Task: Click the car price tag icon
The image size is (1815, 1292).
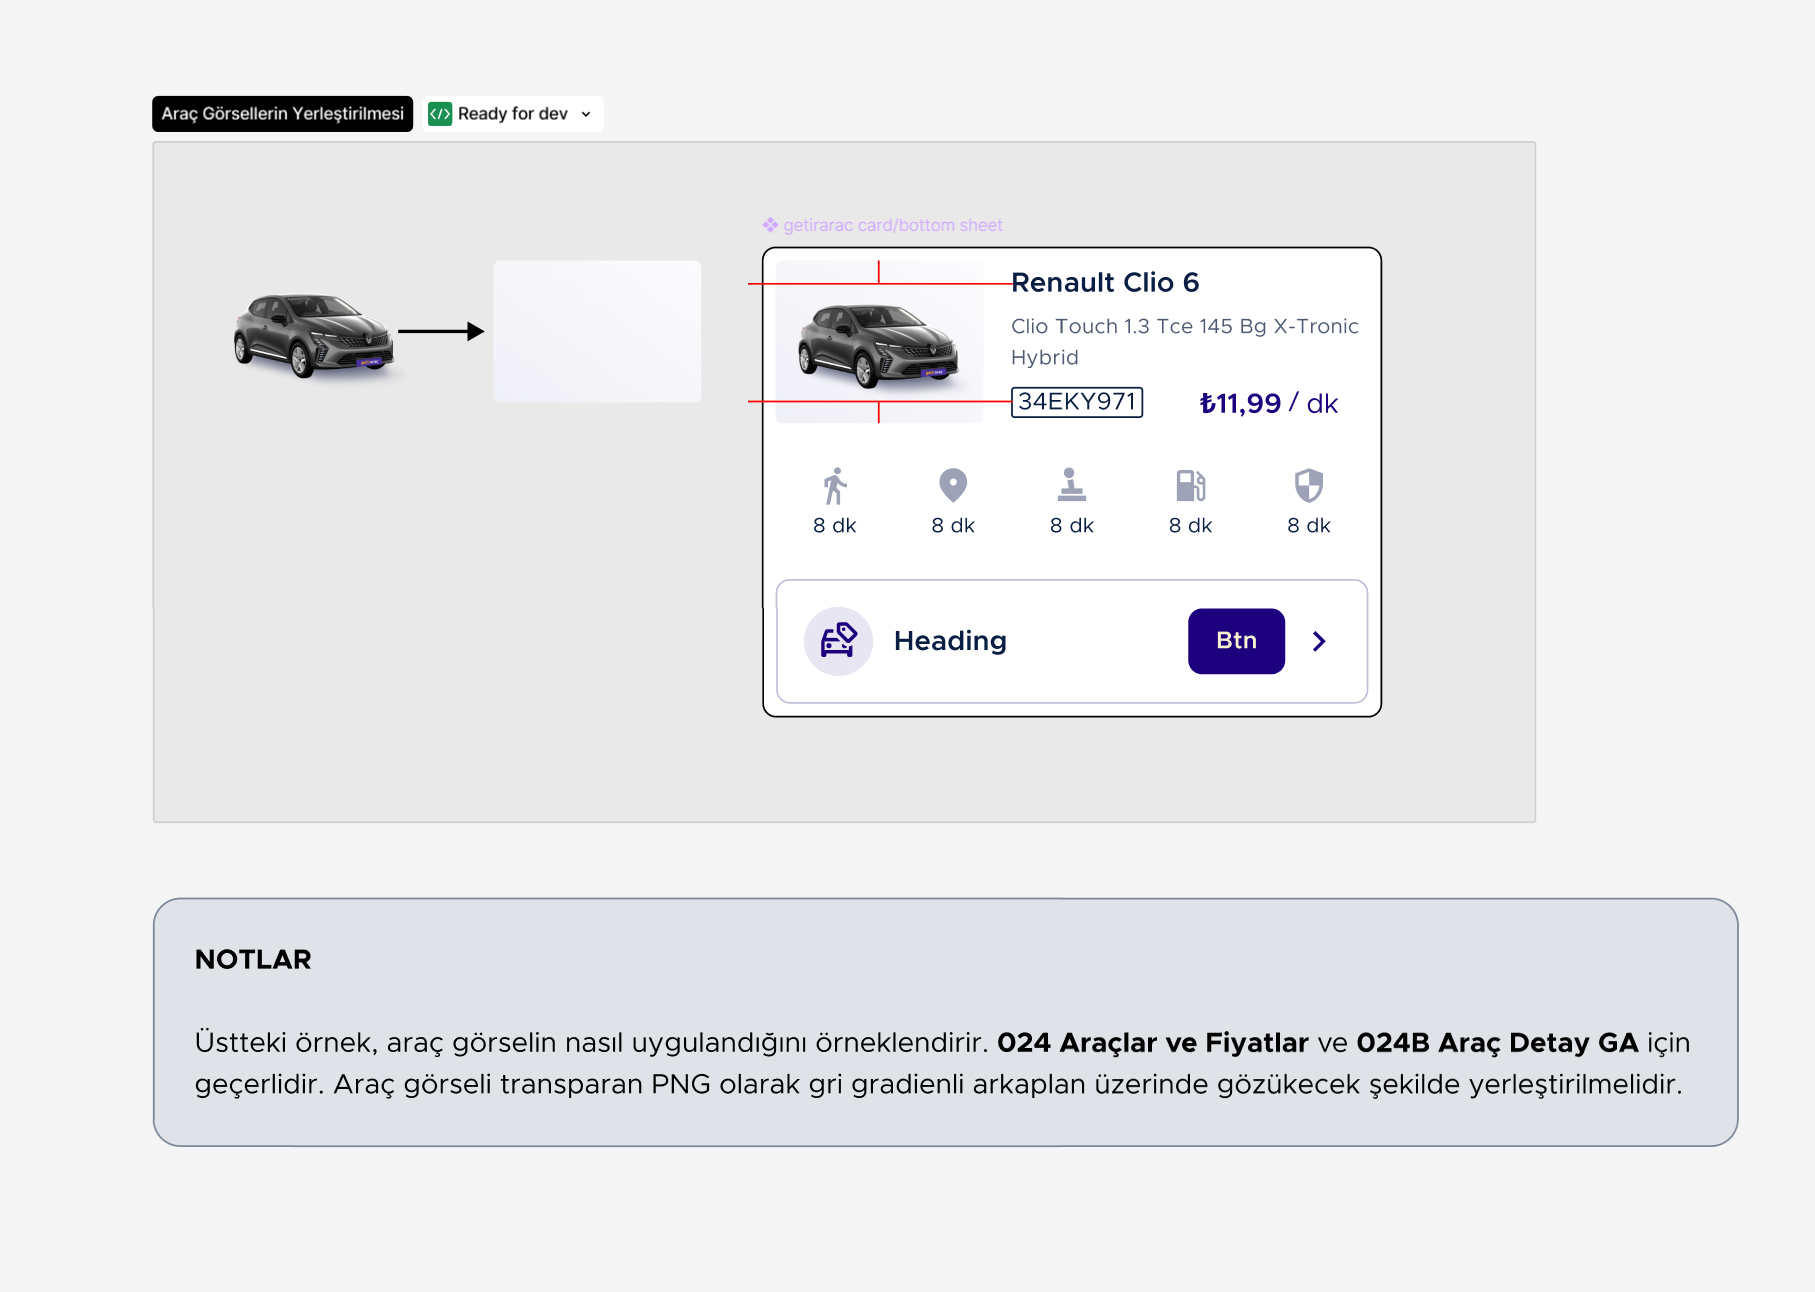Action: (x=838, y=641)
